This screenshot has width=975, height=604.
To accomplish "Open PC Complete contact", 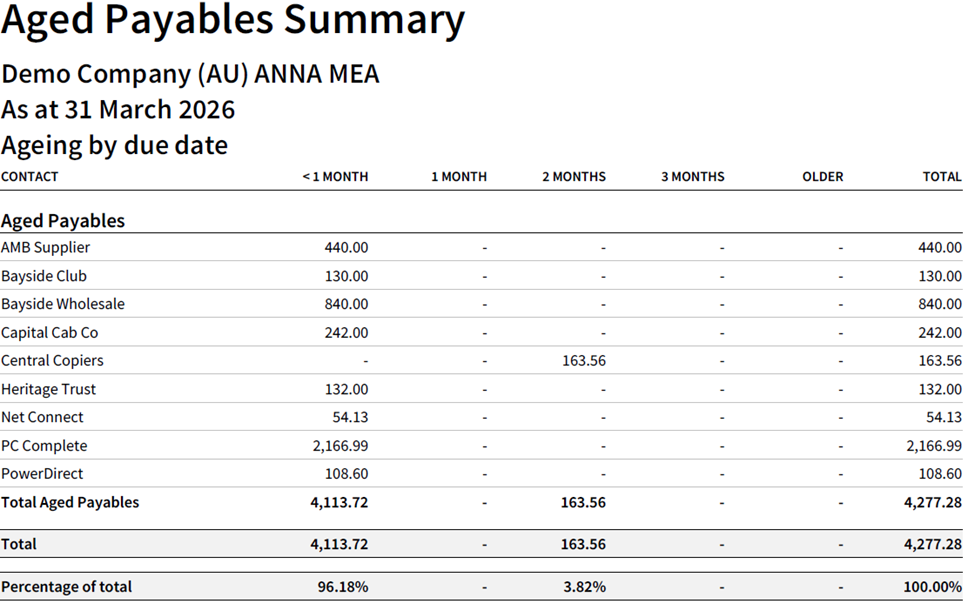I will [44, 446].
